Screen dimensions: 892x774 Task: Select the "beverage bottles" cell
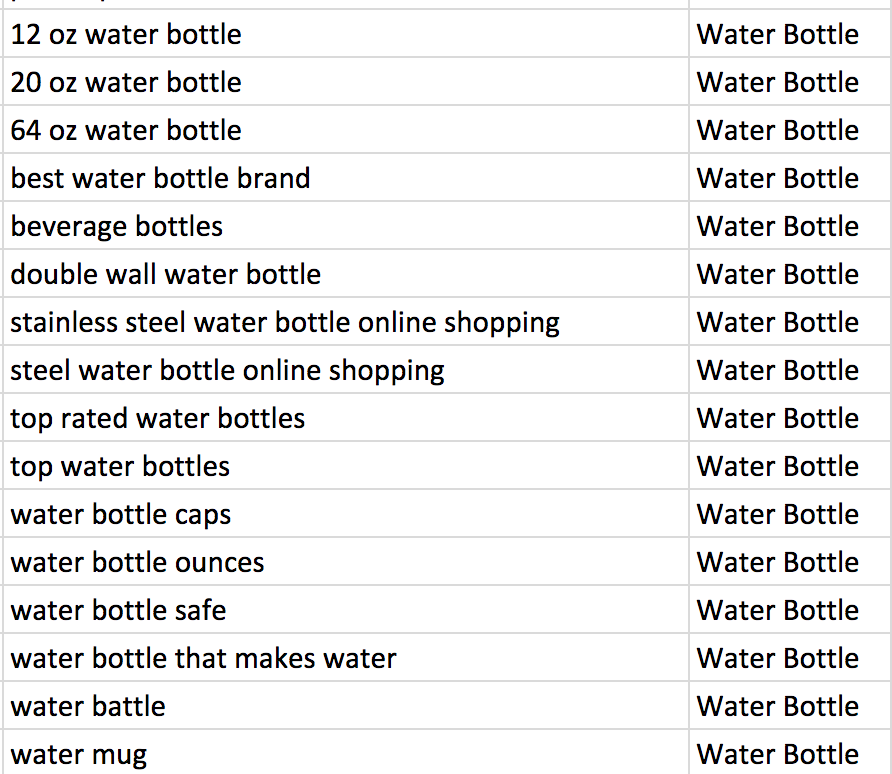tap(117, 227)
